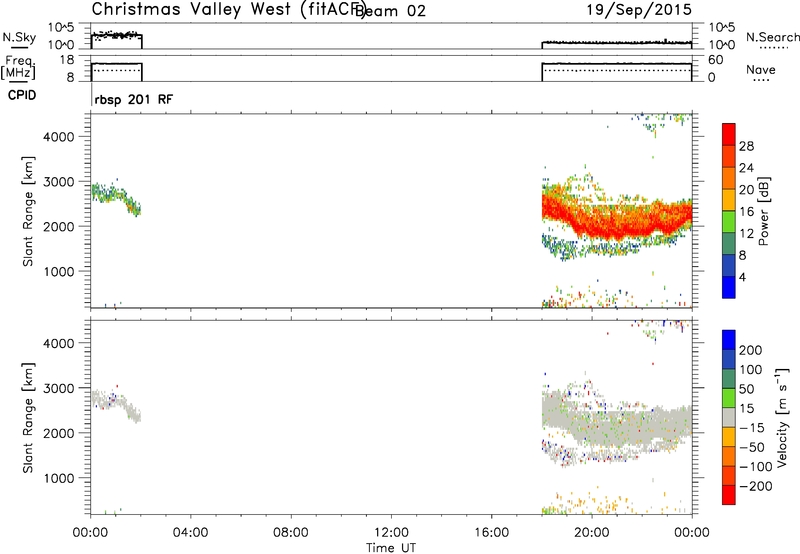800x554 pixels.
Task: Click the '-100' velocity colorbar label
Action: [755, 466]
